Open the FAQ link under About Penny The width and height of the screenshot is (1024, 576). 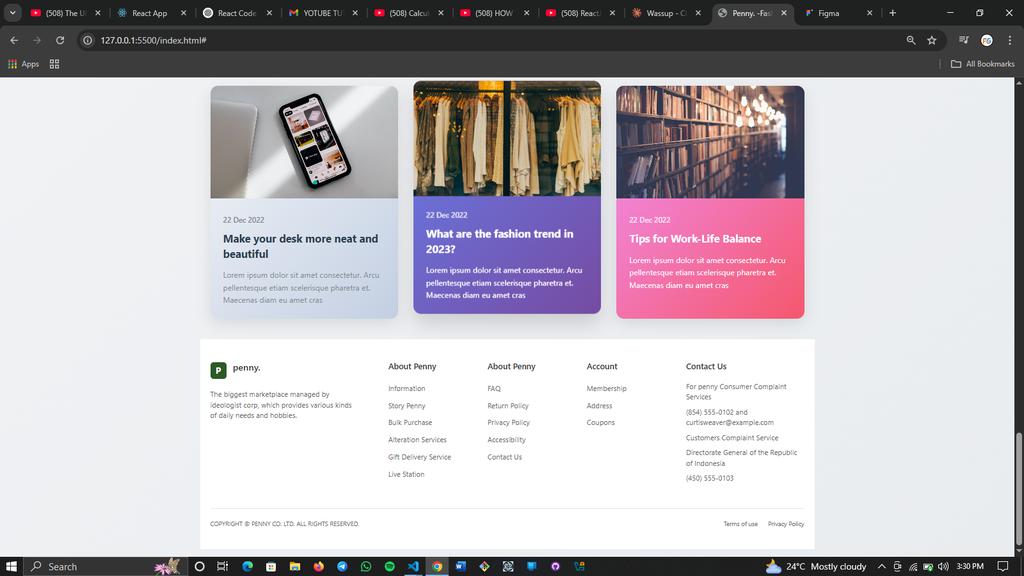point(494,388)
